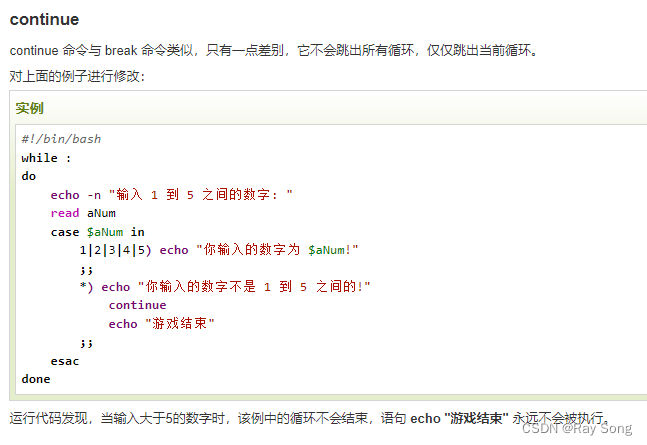Click the echo -n "输入 1 到 5" line
647x445 pixels.
pyautogui.click(x=171, y=194)
